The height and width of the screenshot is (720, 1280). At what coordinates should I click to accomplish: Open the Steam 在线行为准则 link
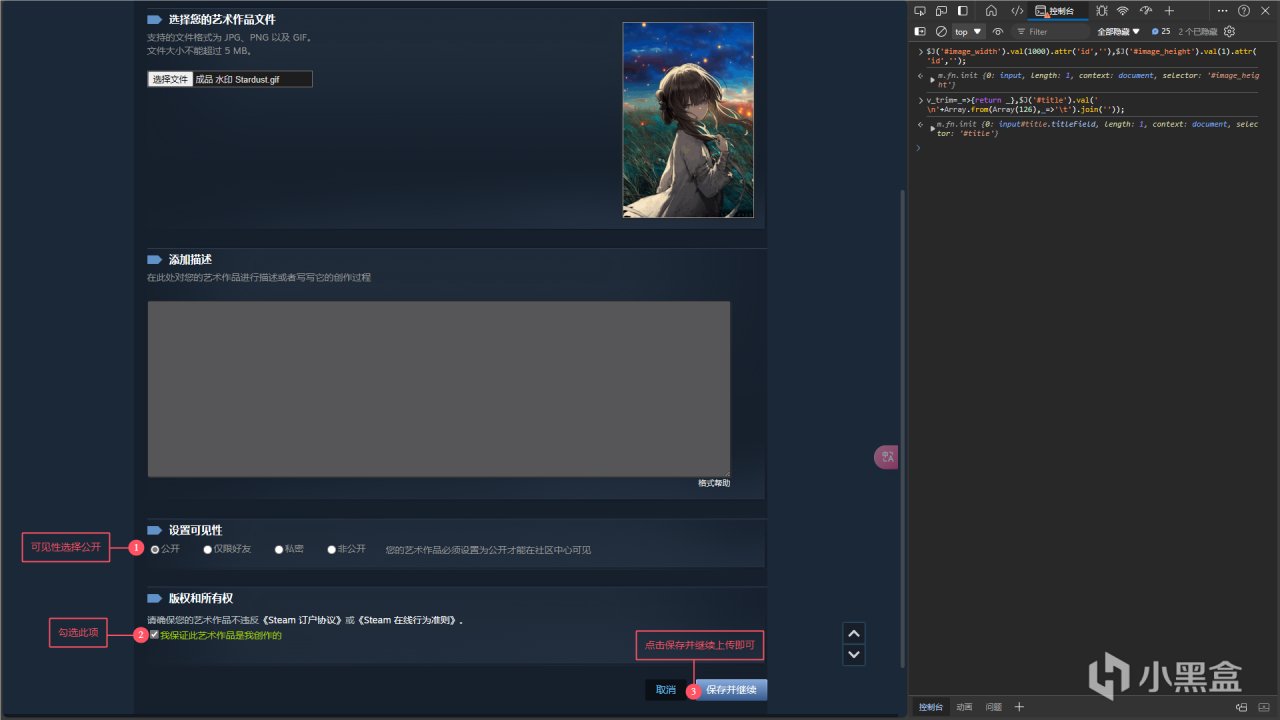(407, 620)
